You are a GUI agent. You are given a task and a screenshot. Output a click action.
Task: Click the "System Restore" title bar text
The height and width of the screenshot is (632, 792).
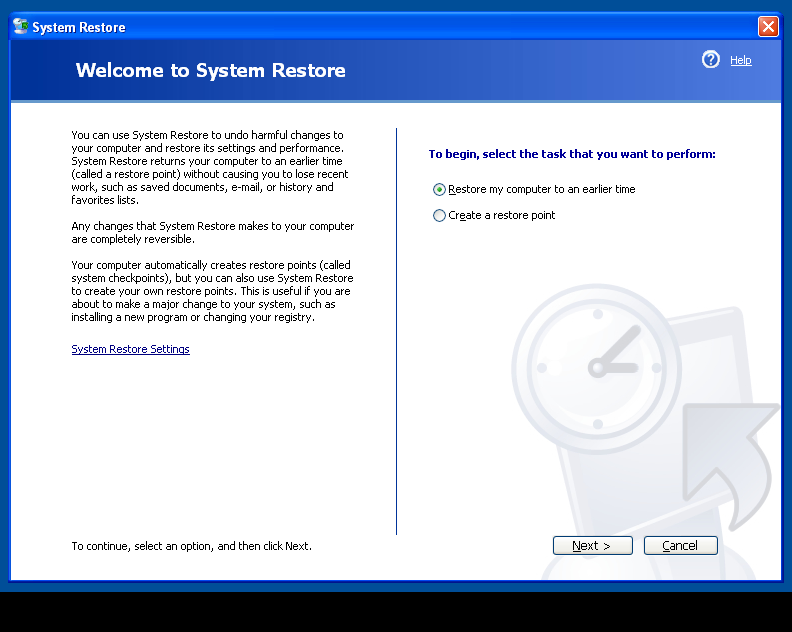(x=79, y=27)
